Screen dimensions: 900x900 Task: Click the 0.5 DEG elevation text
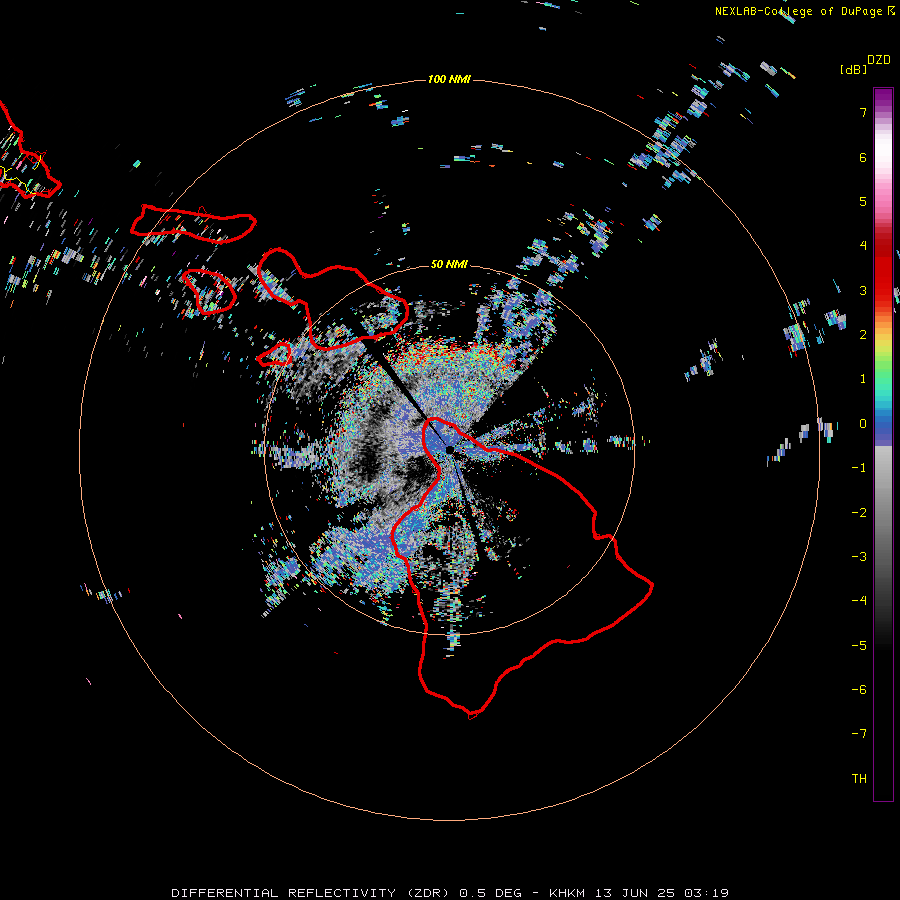point(491,893)
